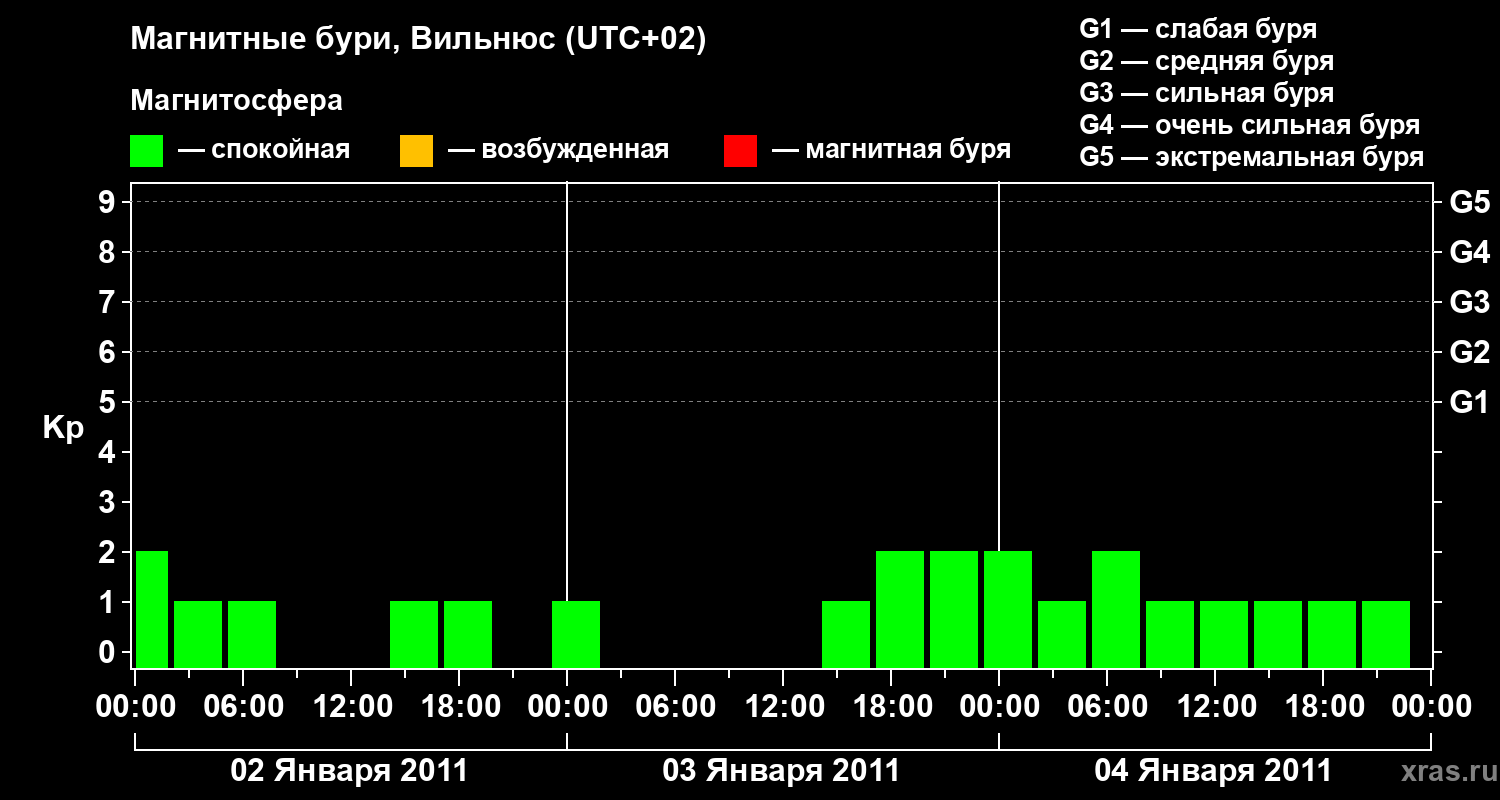Click the Kp 2 bar at 00:00 on 02 Января

[152, 610]
